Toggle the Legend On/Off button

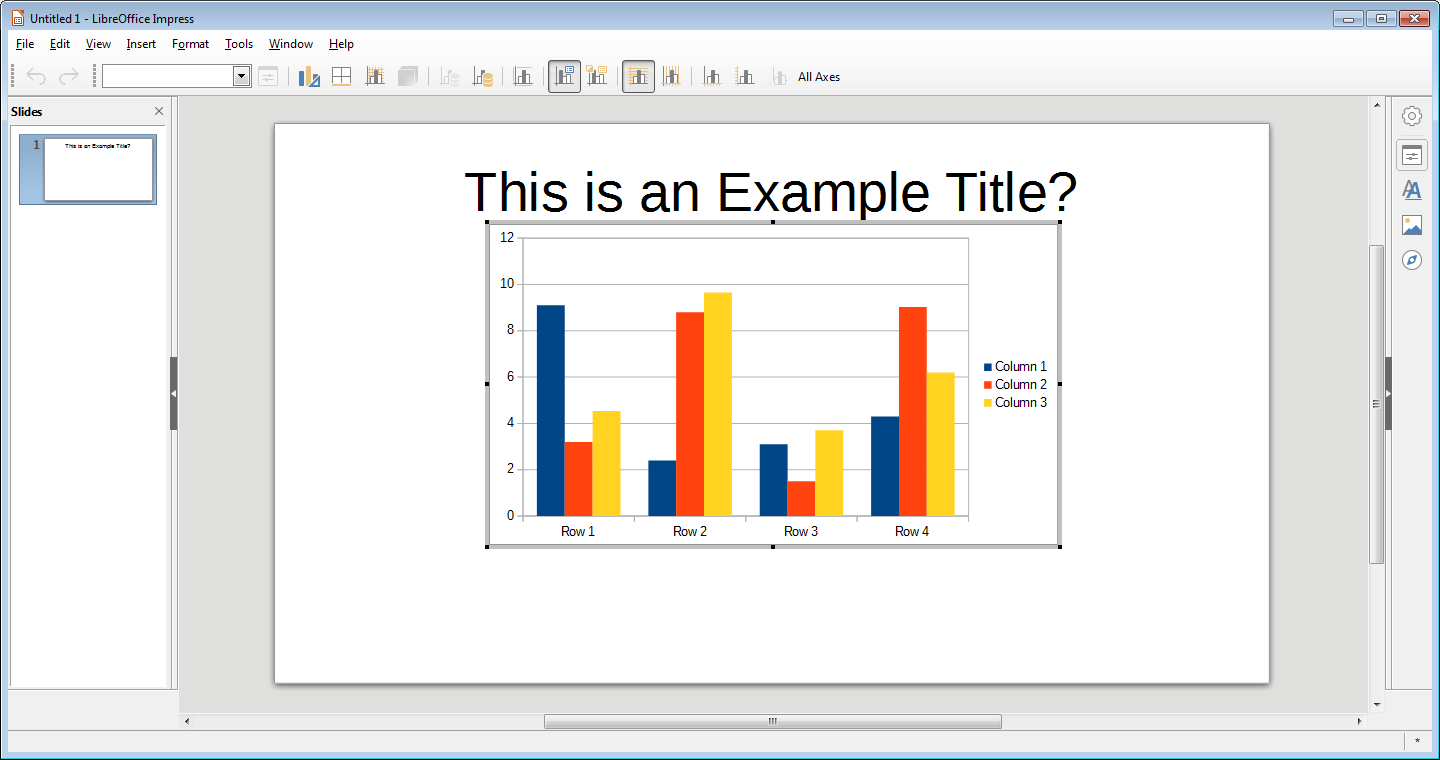click(564, 77)
